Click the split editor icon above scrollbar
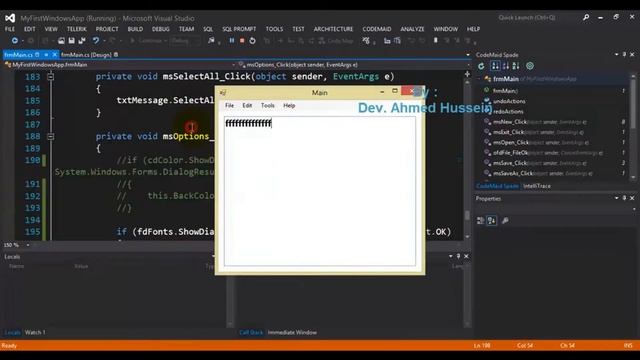 467,74
